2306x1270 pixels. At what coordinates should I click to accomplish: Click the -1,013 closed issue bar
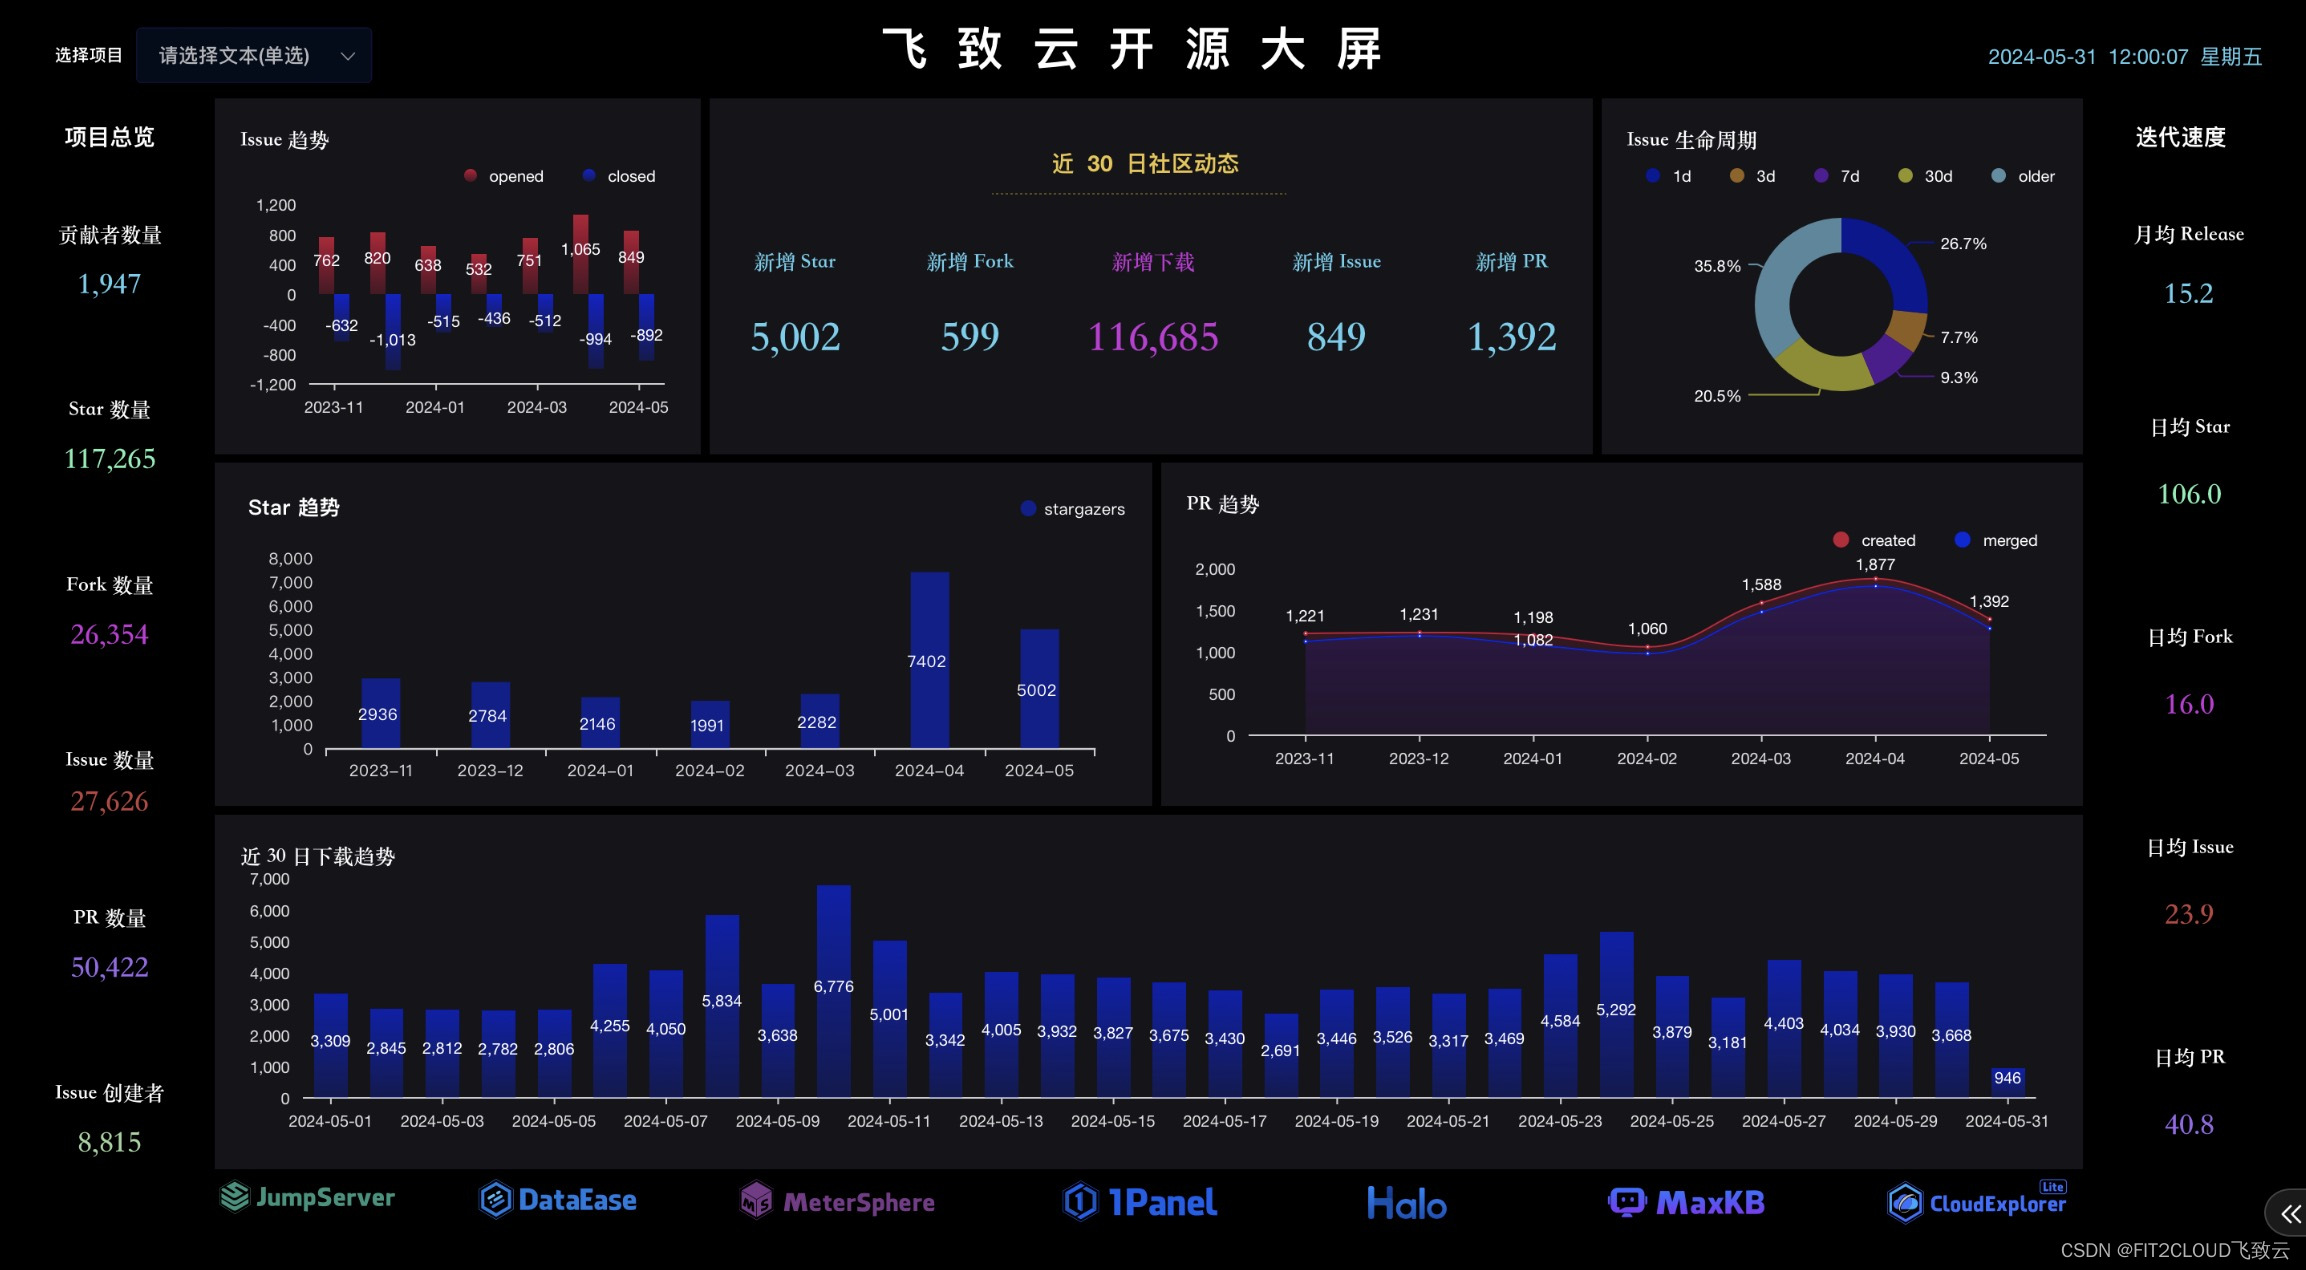tap(393, 332)
